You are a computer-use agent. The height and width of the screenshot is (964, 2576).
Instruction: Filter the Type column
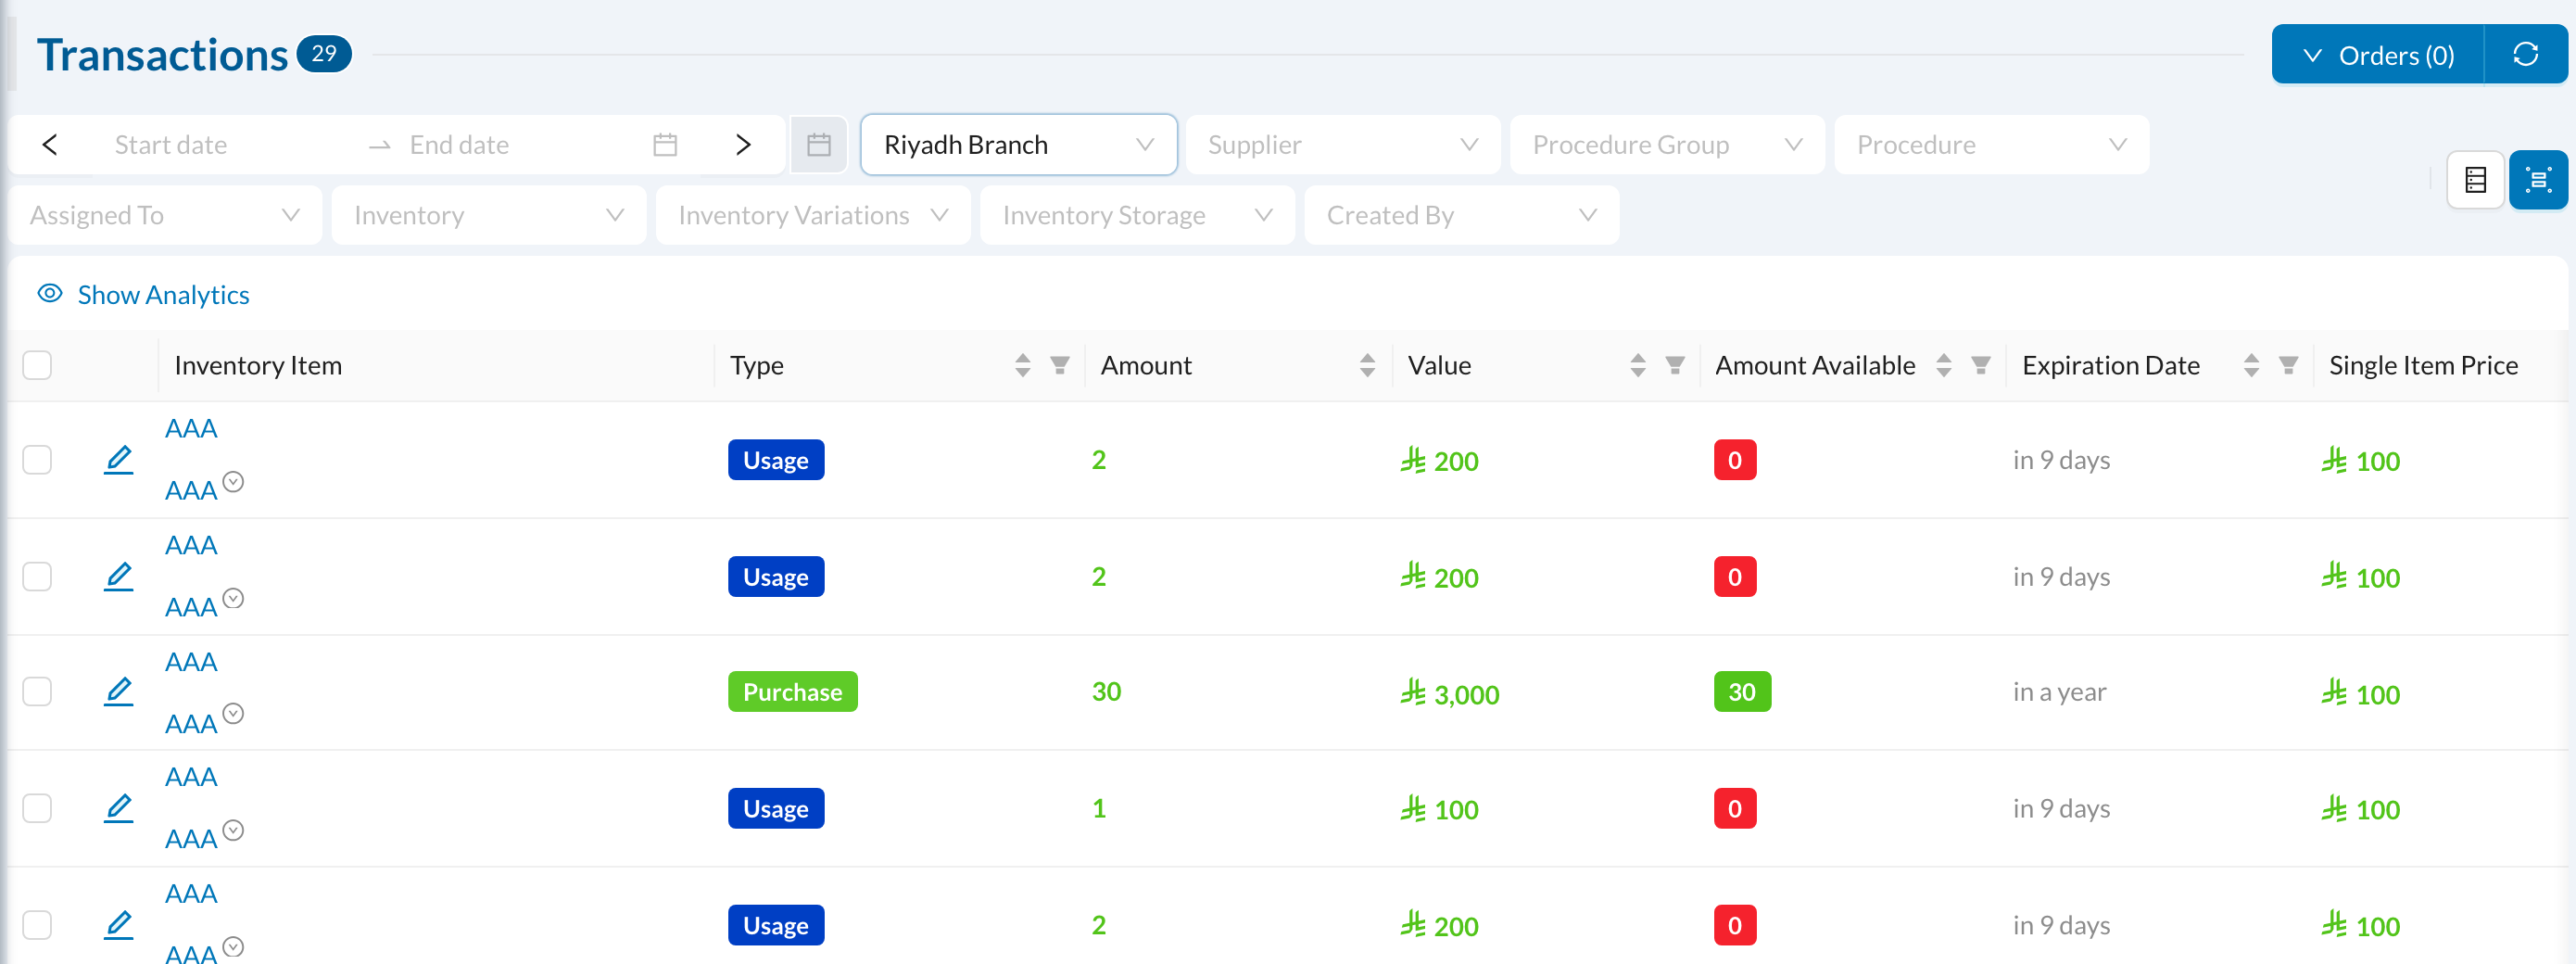coord(1059,365)
